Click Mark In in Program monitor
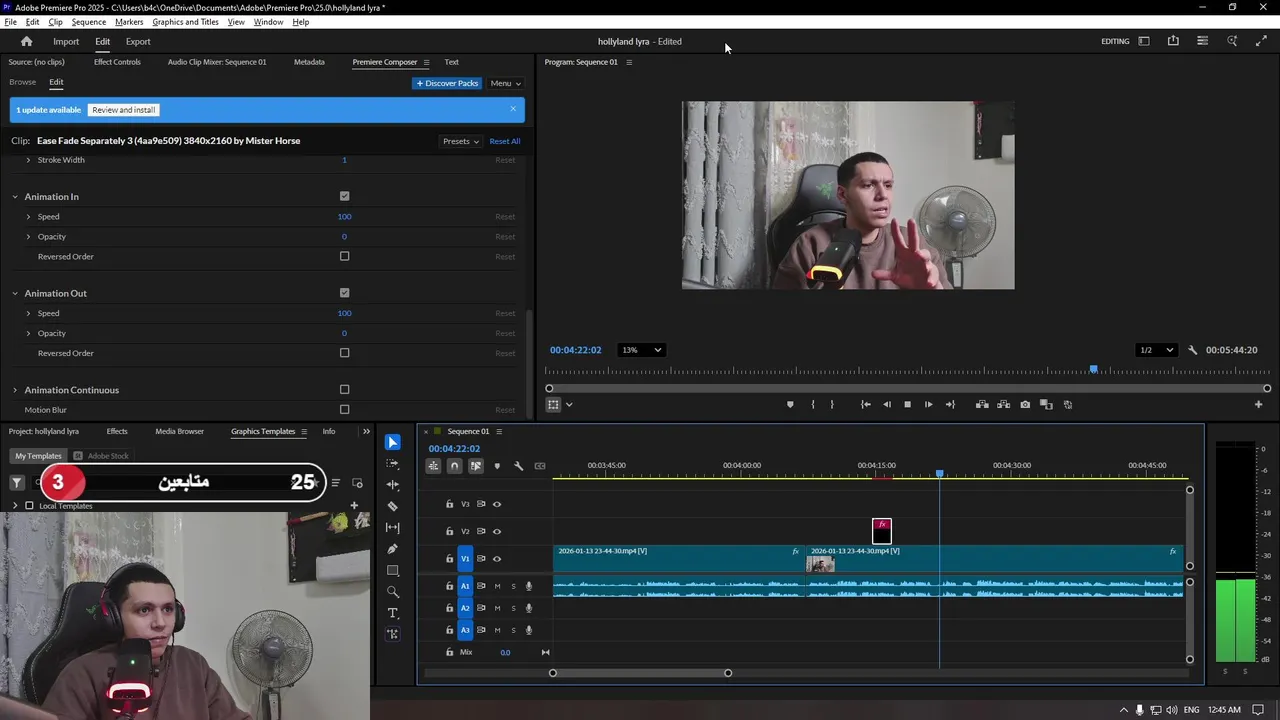This screenshot has height=720, width=1280. click(812, 405)
